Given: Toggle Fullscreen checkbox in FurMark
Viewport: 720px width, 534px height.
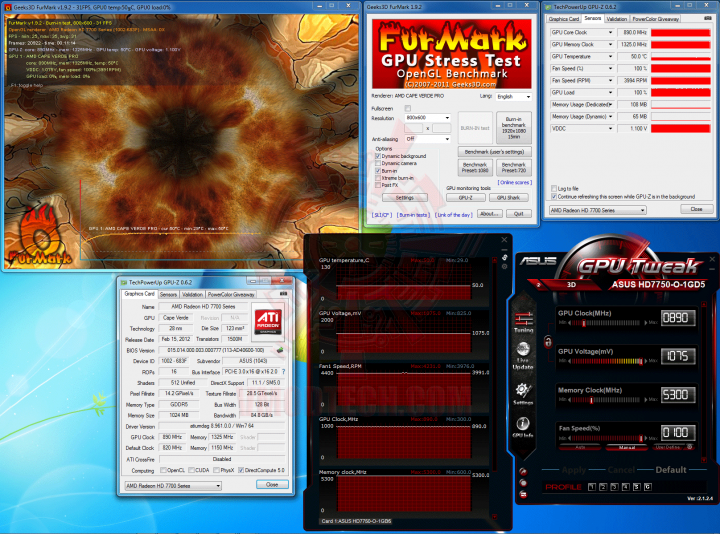Looking at the screenshot, I should tap(408, 108).
